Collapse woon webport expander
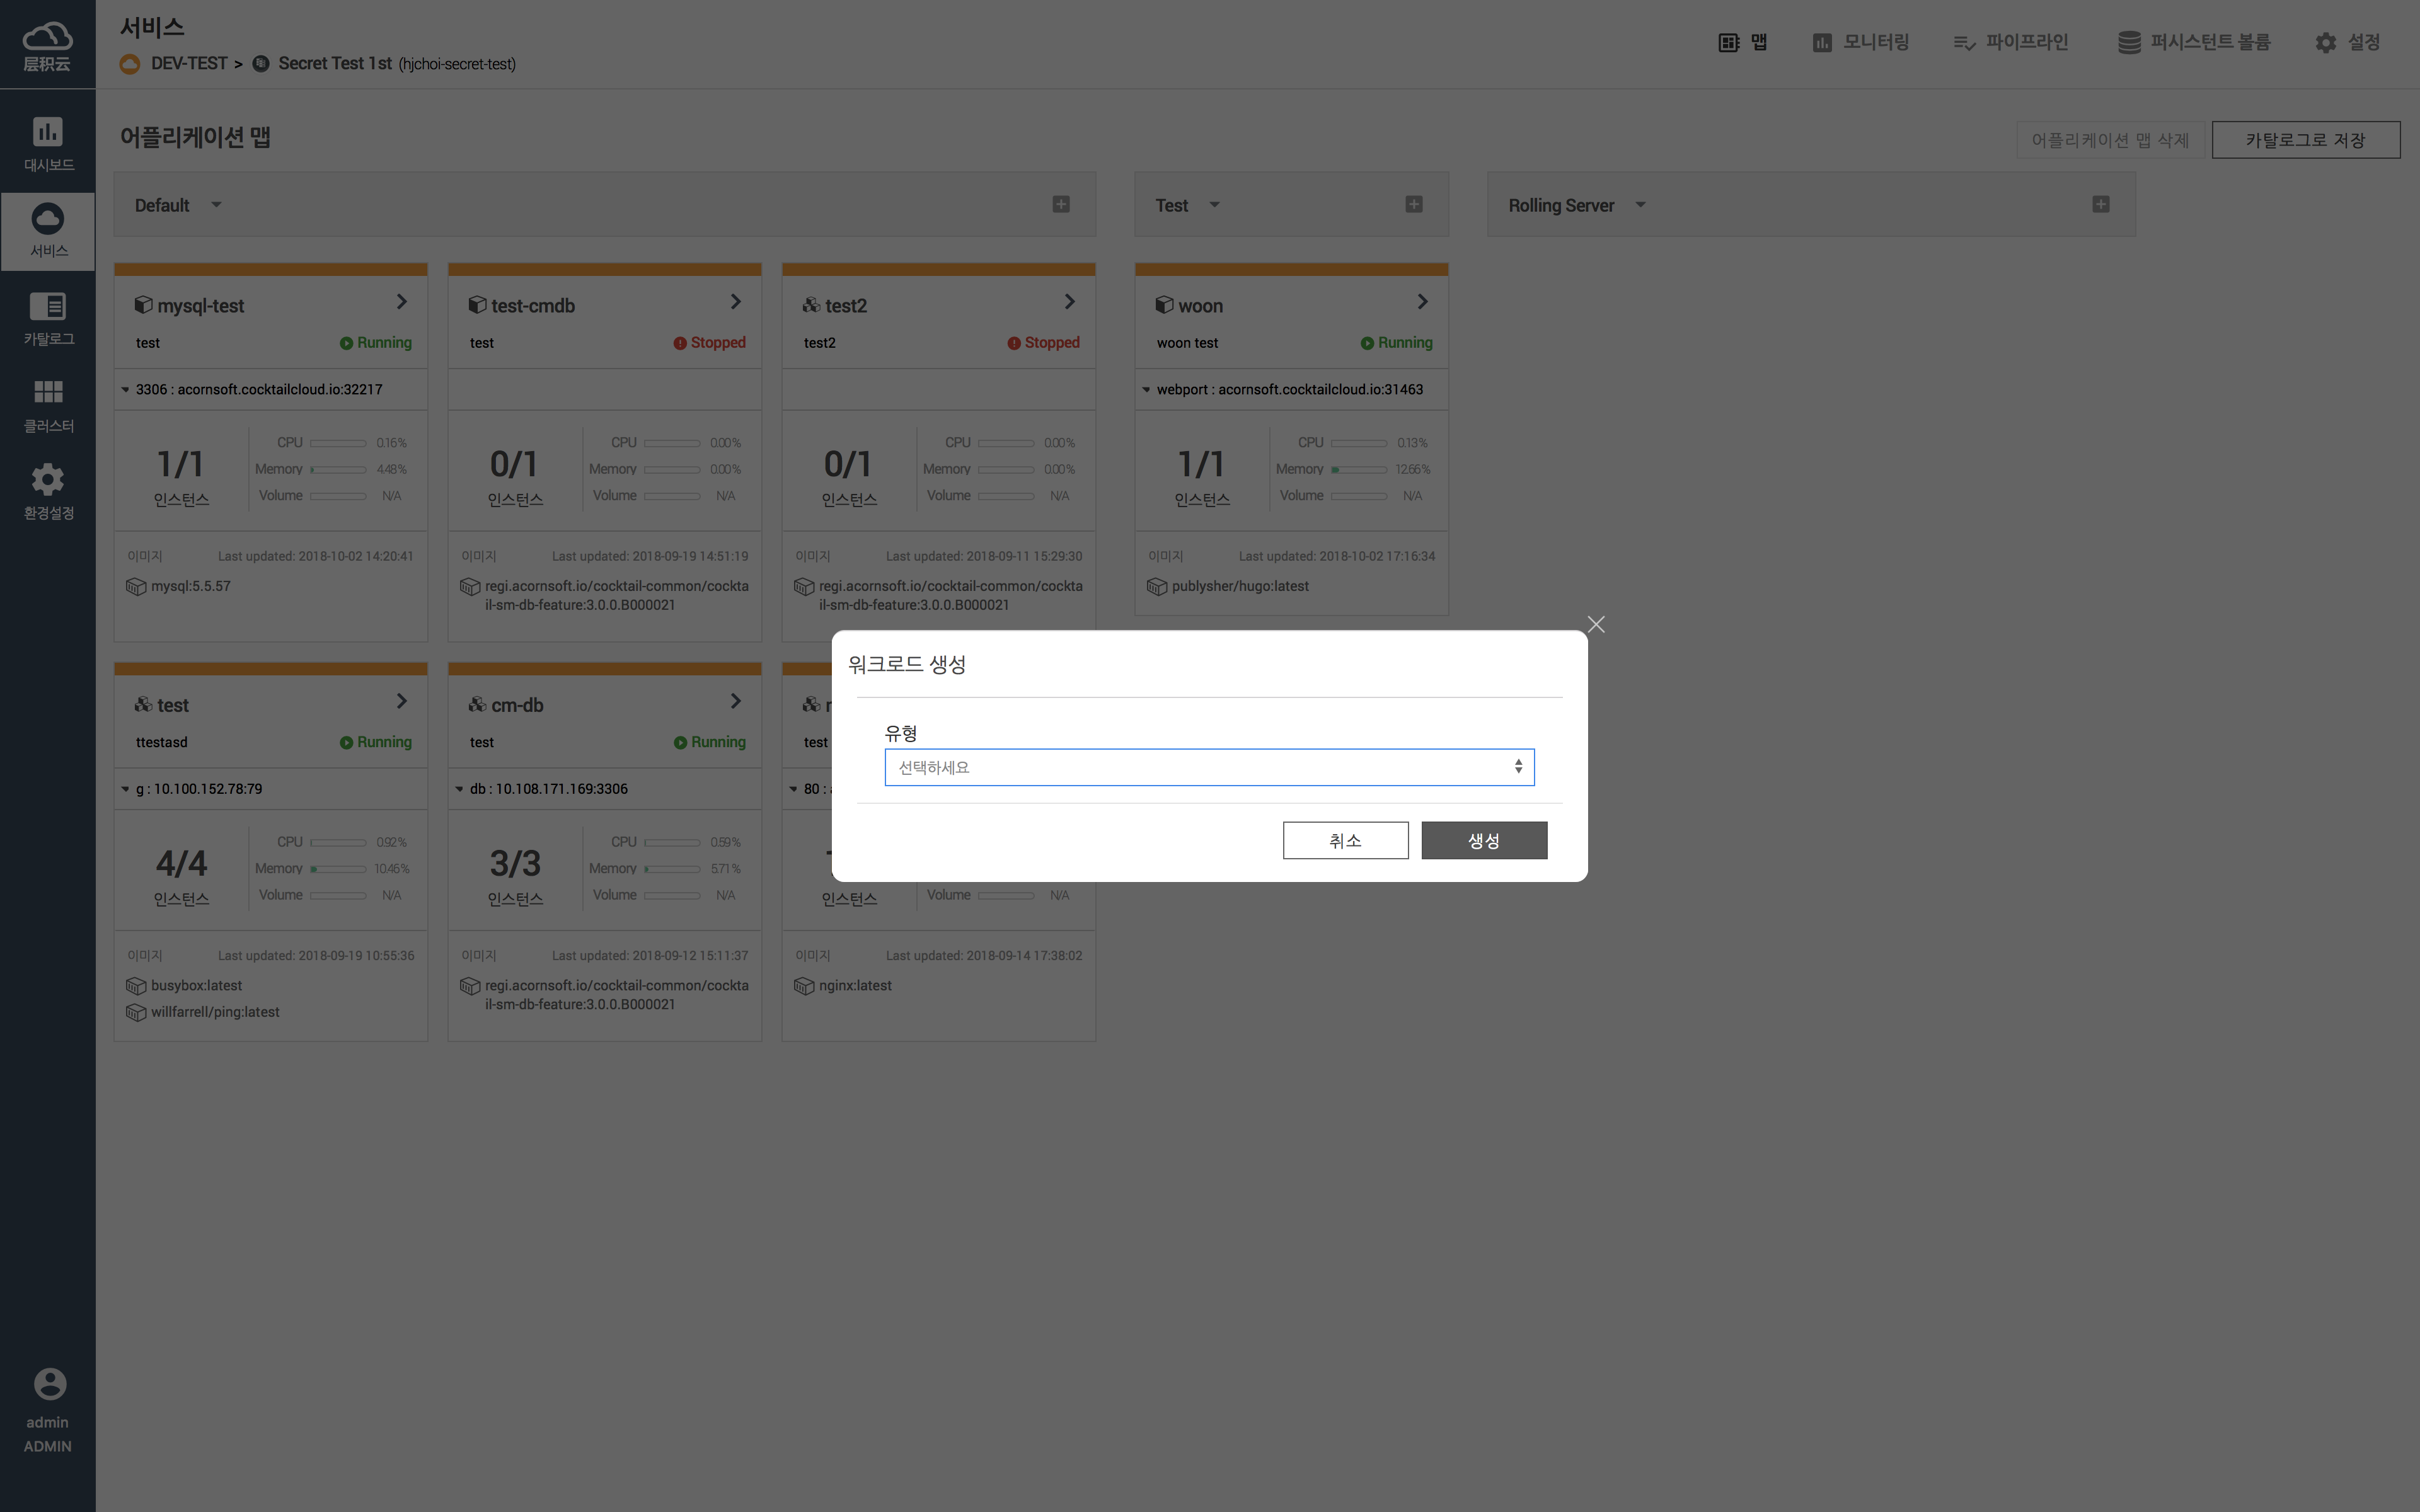Screen dimensions: 2420x1512 click(x=1146, y=390)
